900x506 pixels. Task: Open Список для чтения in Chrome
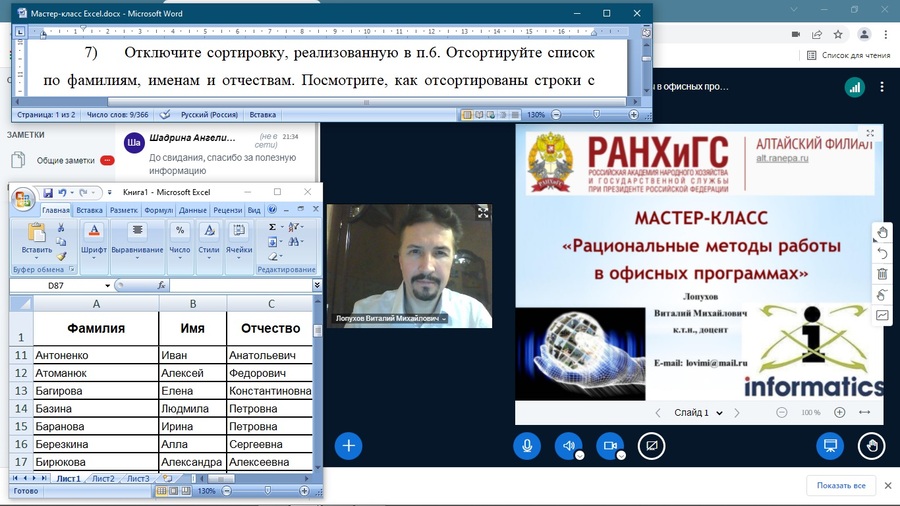tap(849, 55)
